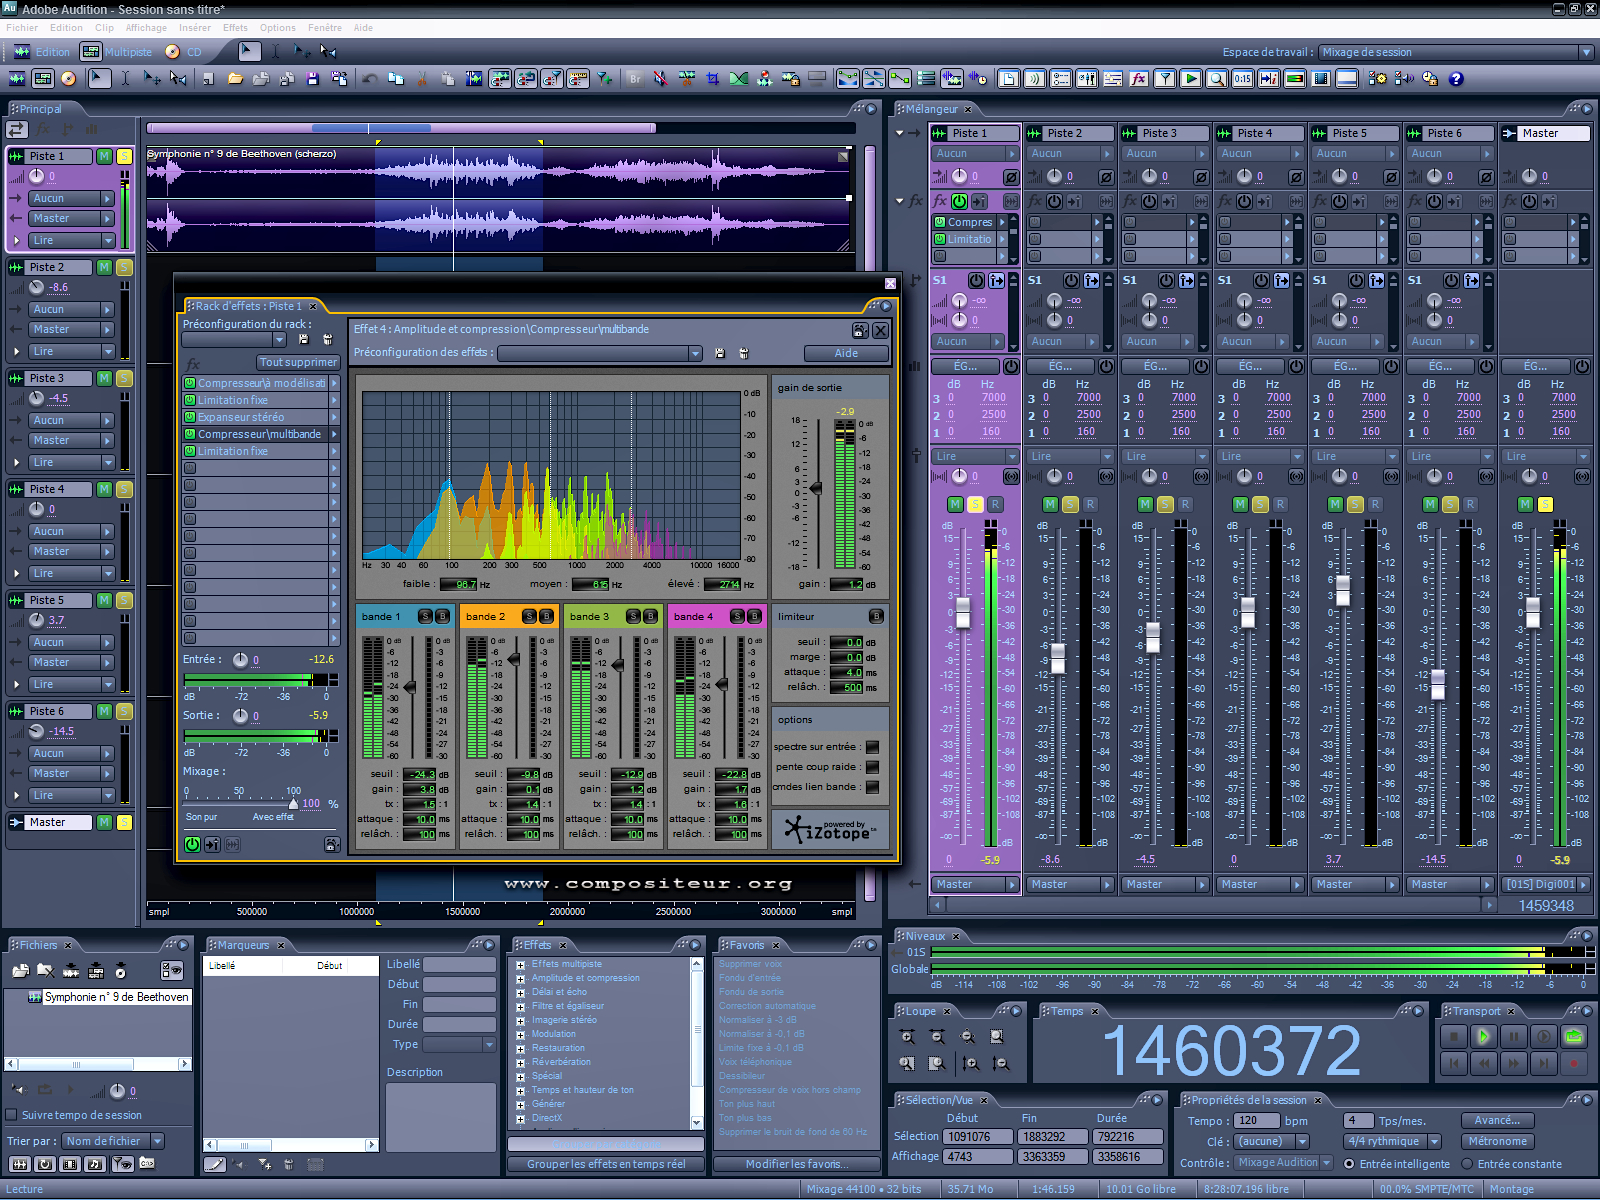This screenshot has height=1200, width=1600.
Task: Select the 'Entrée constante' radio button
Action: [x=1467, y=1164]
